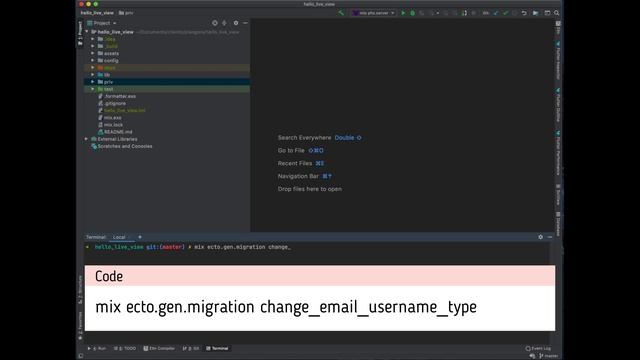Select the mix.lock file

click(x=111, y=125)
